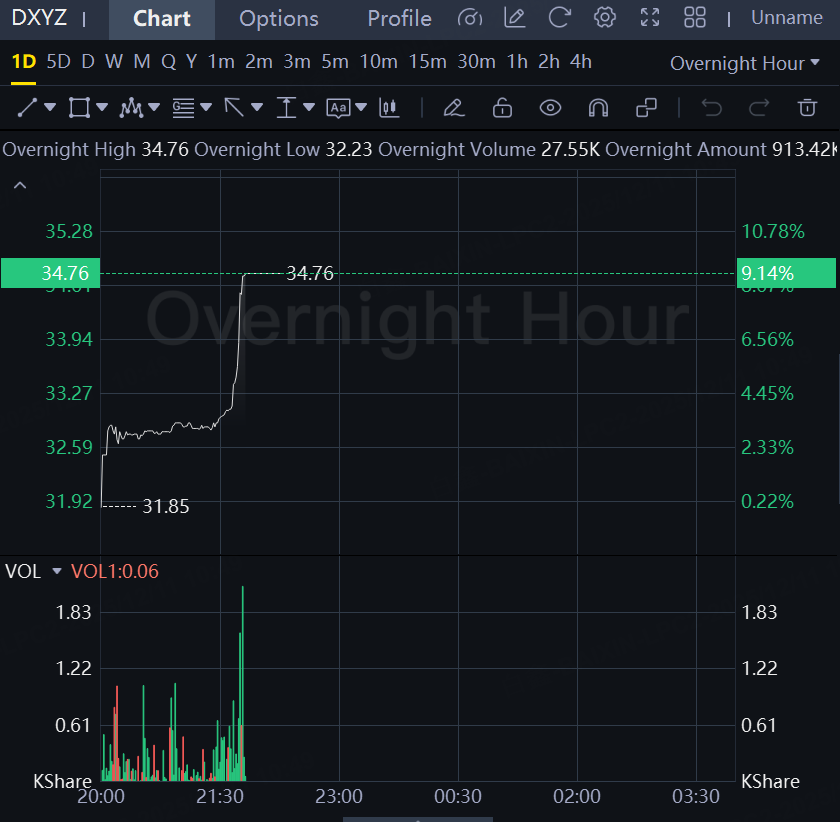Viewport: 840px width, 822px height.
Task: Click the pencil draw tool in toolbar
Action: [453, 107]
